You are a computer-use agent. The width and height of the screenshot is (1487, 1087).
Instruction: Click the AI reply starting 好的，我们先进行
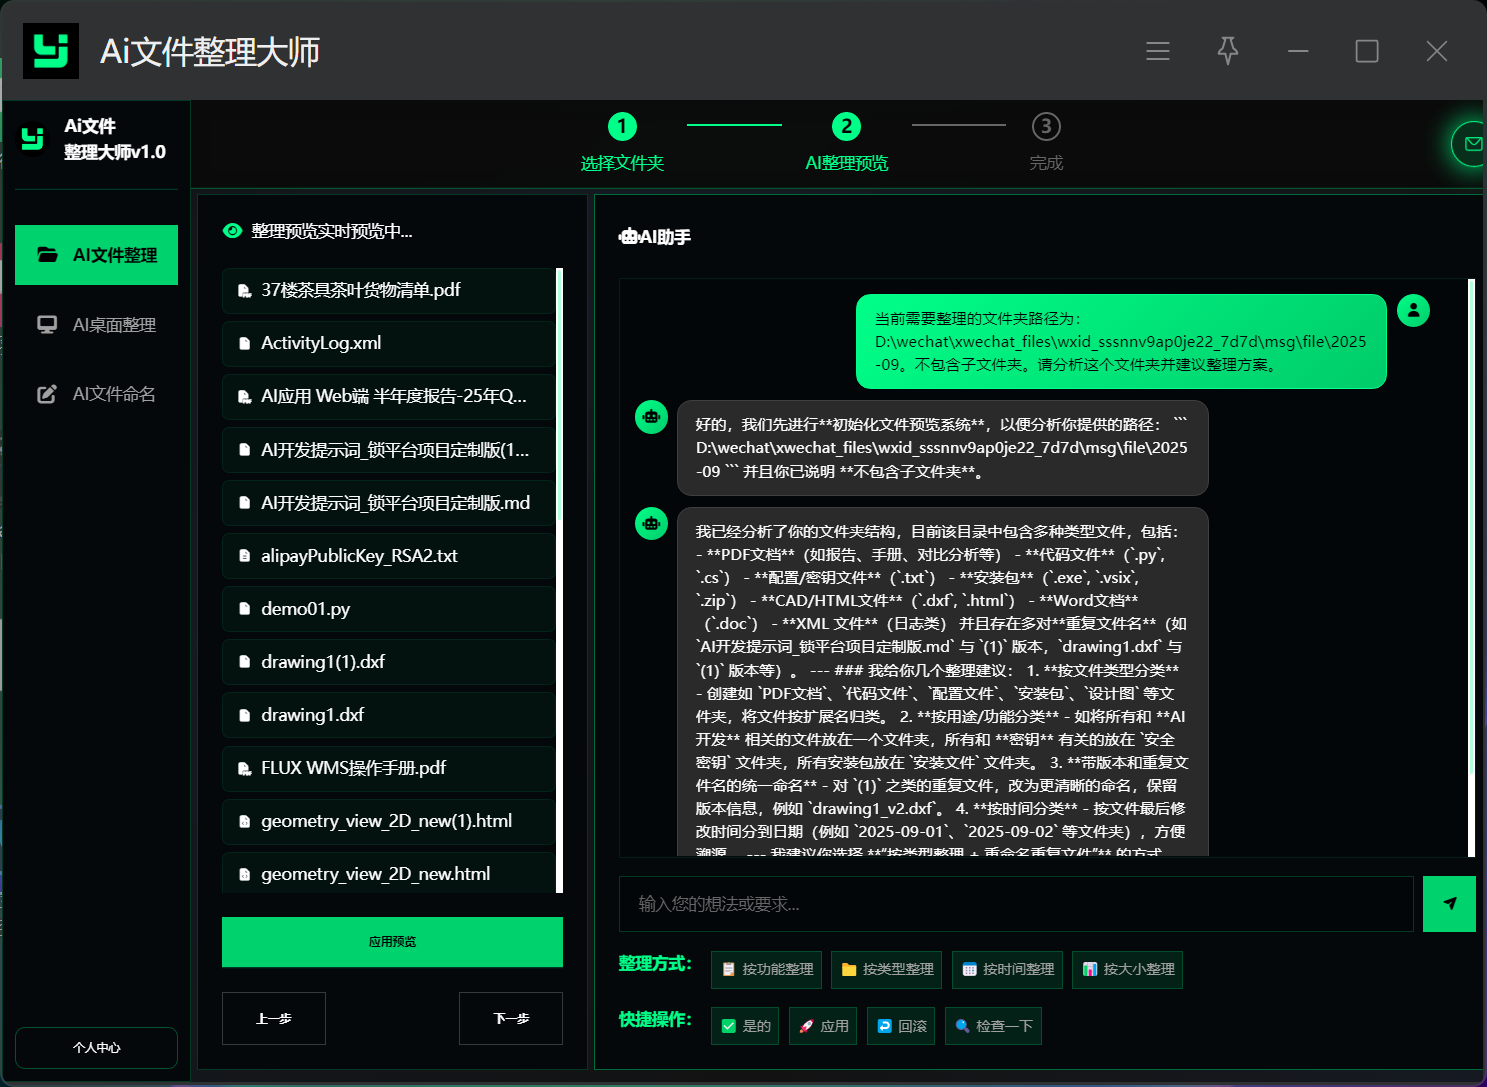coord(942,448)
